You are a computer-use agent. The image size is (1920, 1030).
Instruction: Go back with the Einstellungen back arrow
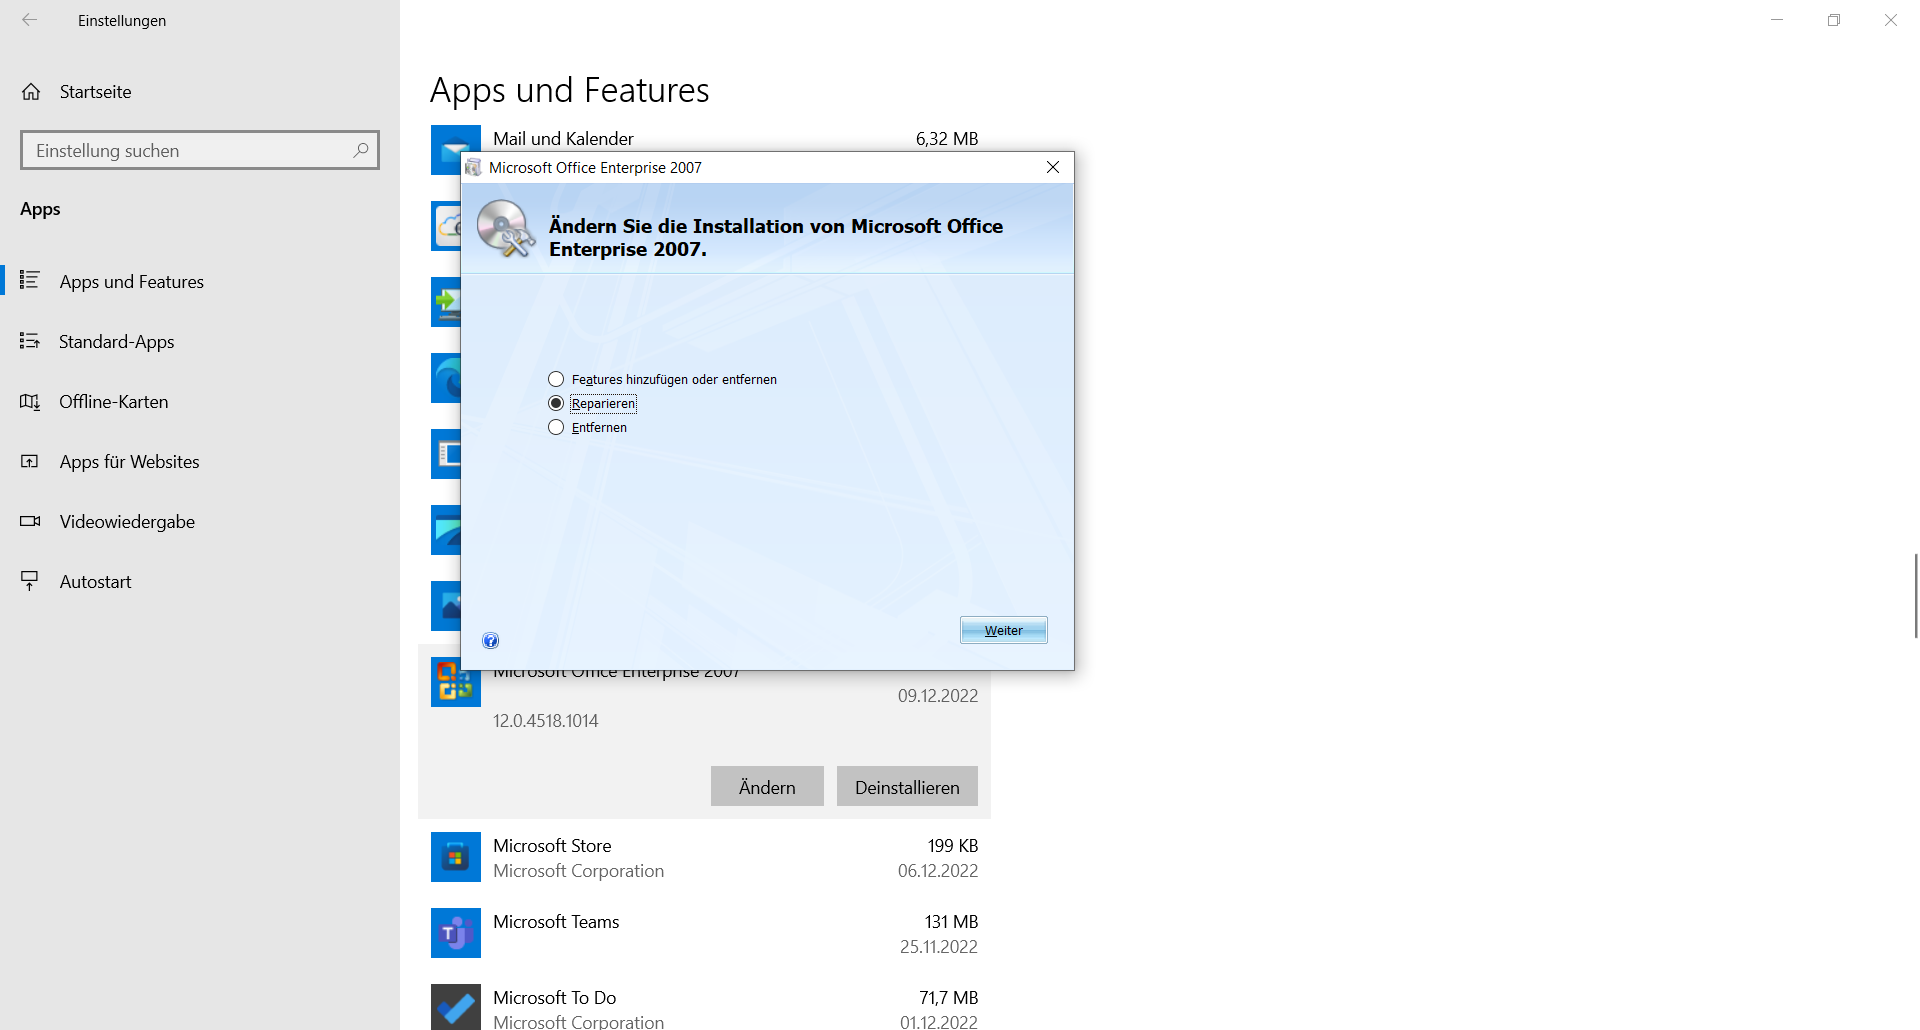(30, 20)
